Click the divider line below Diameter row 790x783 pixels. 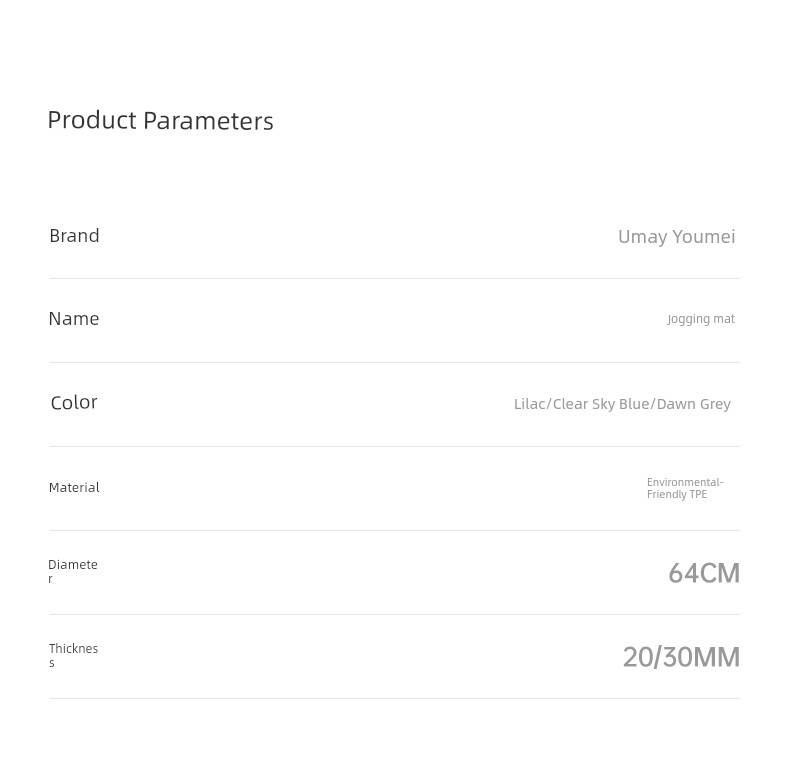click(x=394, y=614)
